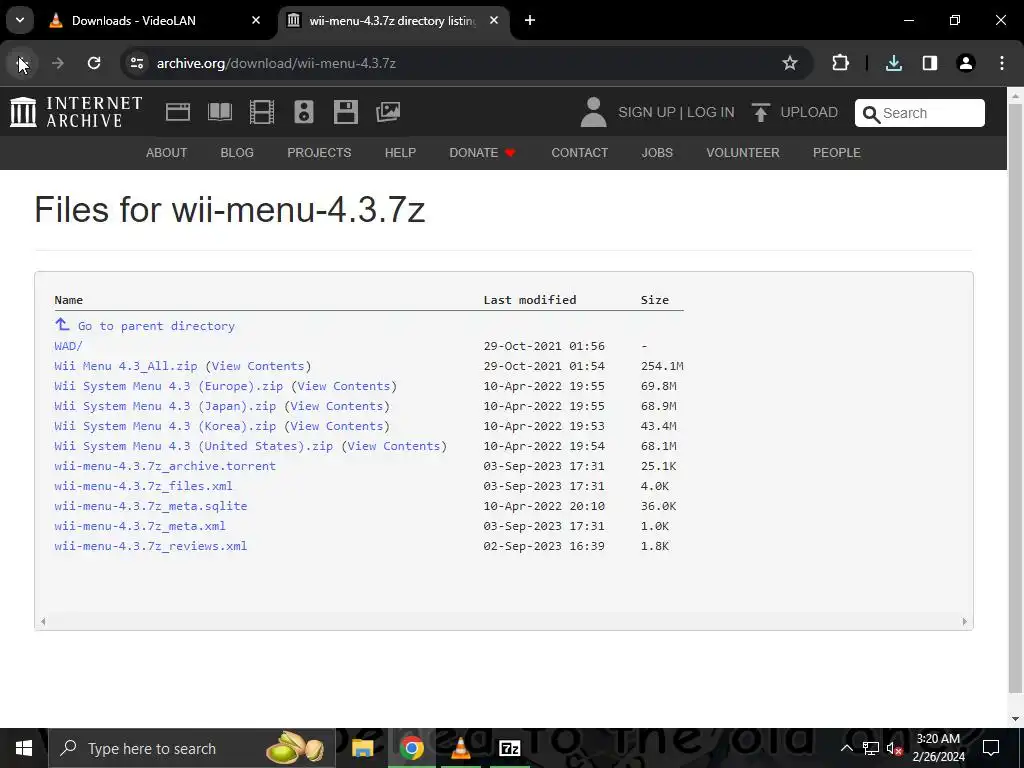This screenshot has height=768, width=1024.
Task: Open File Explorer from taskbar
Action: point(362,748)
